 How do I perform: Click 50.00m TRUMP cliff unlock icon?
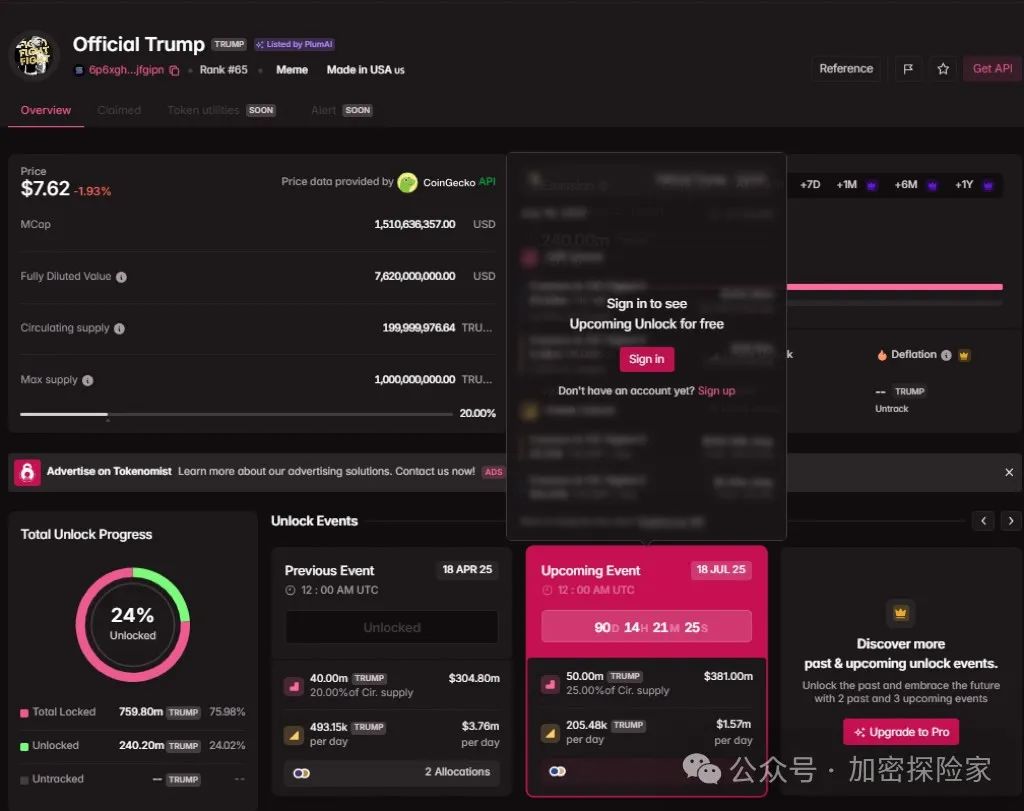(550, 684)
